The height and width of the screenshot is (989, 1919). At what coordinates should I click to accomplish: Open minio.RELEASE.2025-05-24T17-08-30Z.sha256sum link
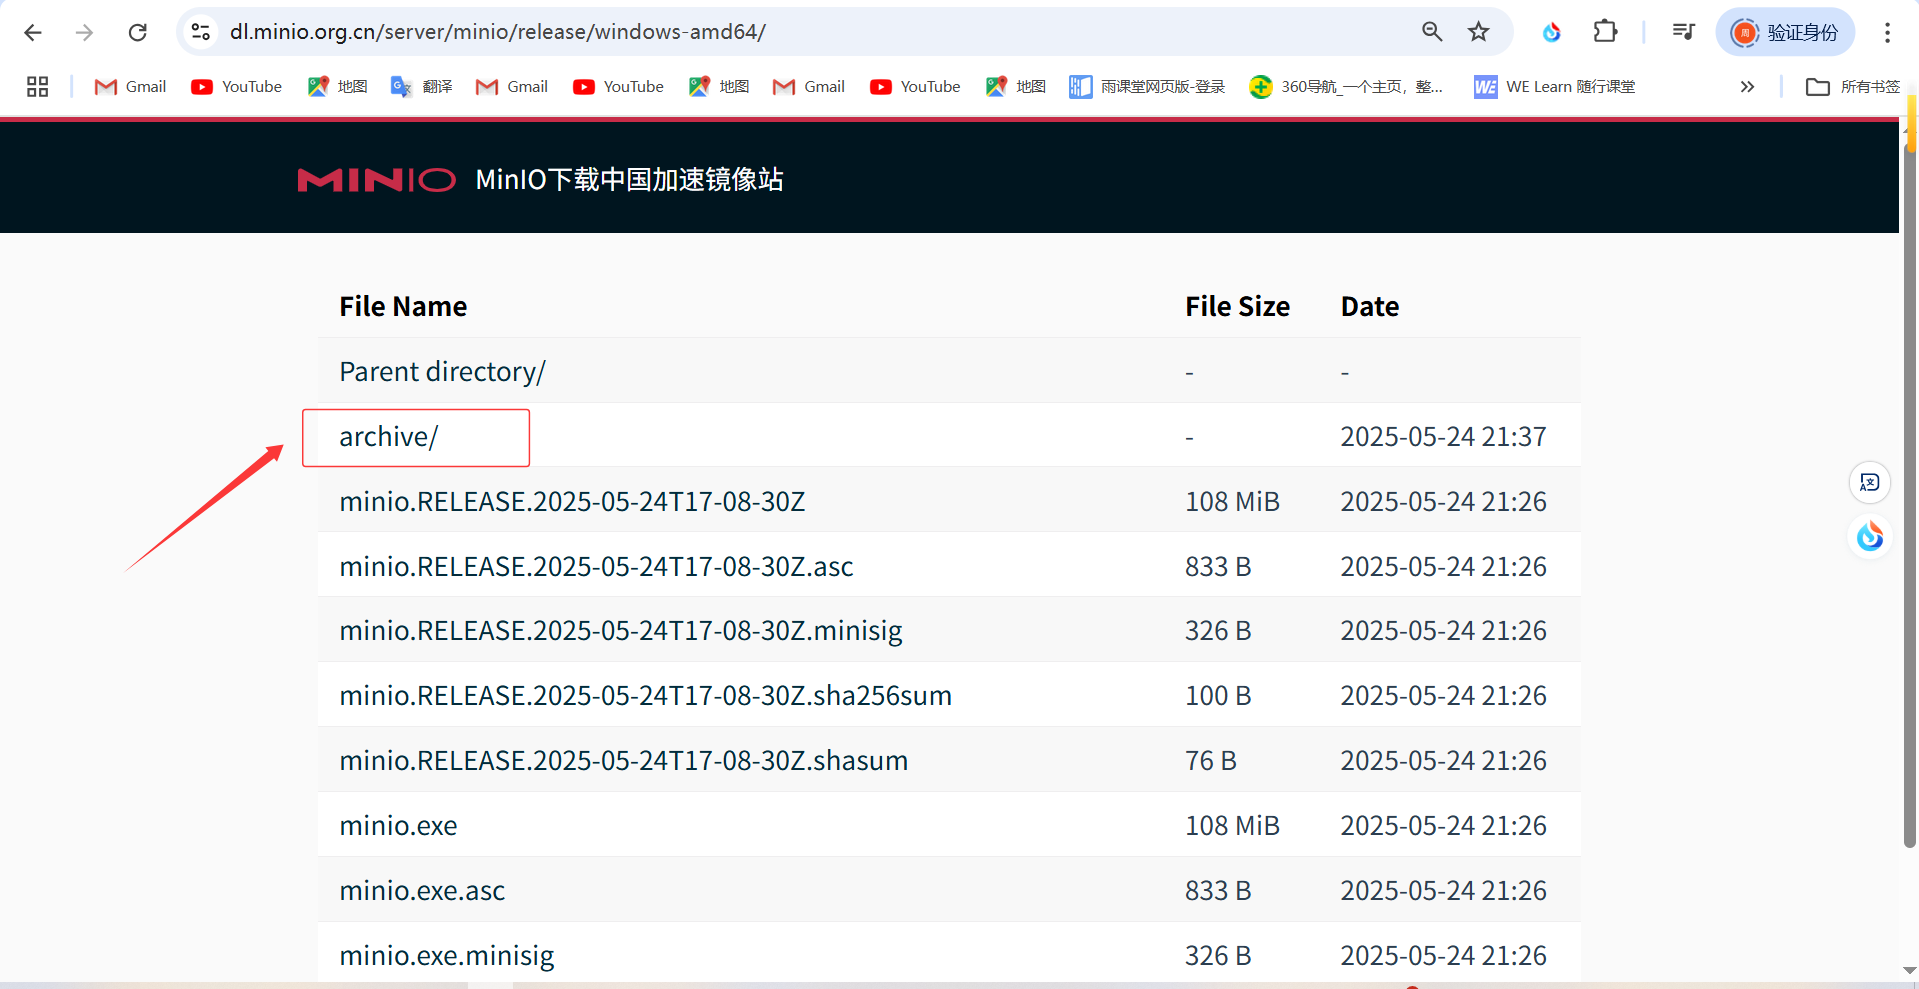pyautogui.click(x=645, y=696)
